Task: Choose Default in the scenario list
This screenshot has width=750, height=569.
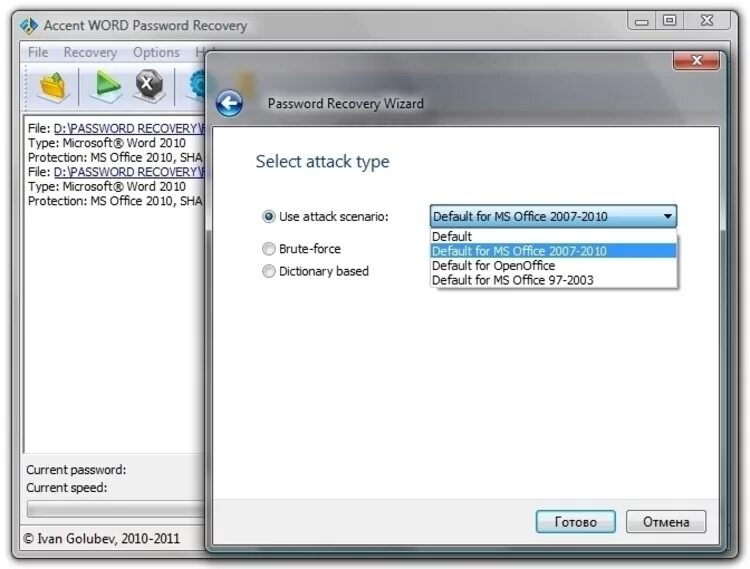Action: 553,236
